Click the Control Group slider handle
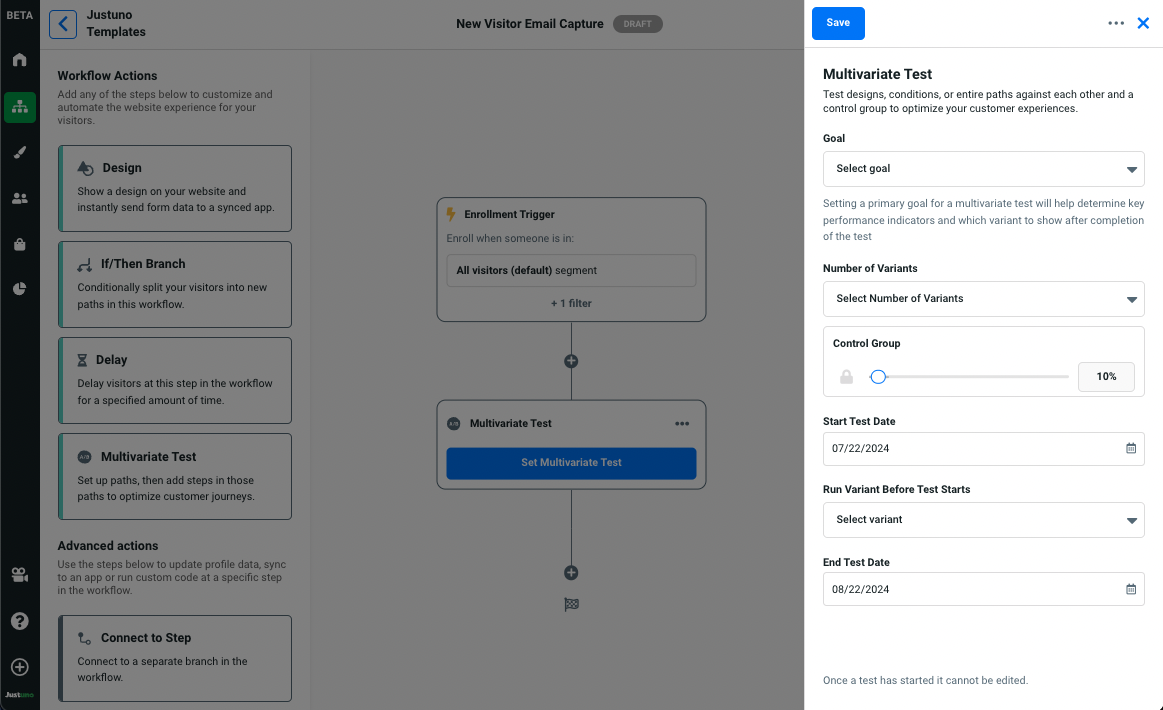 (x=878, y=377)
